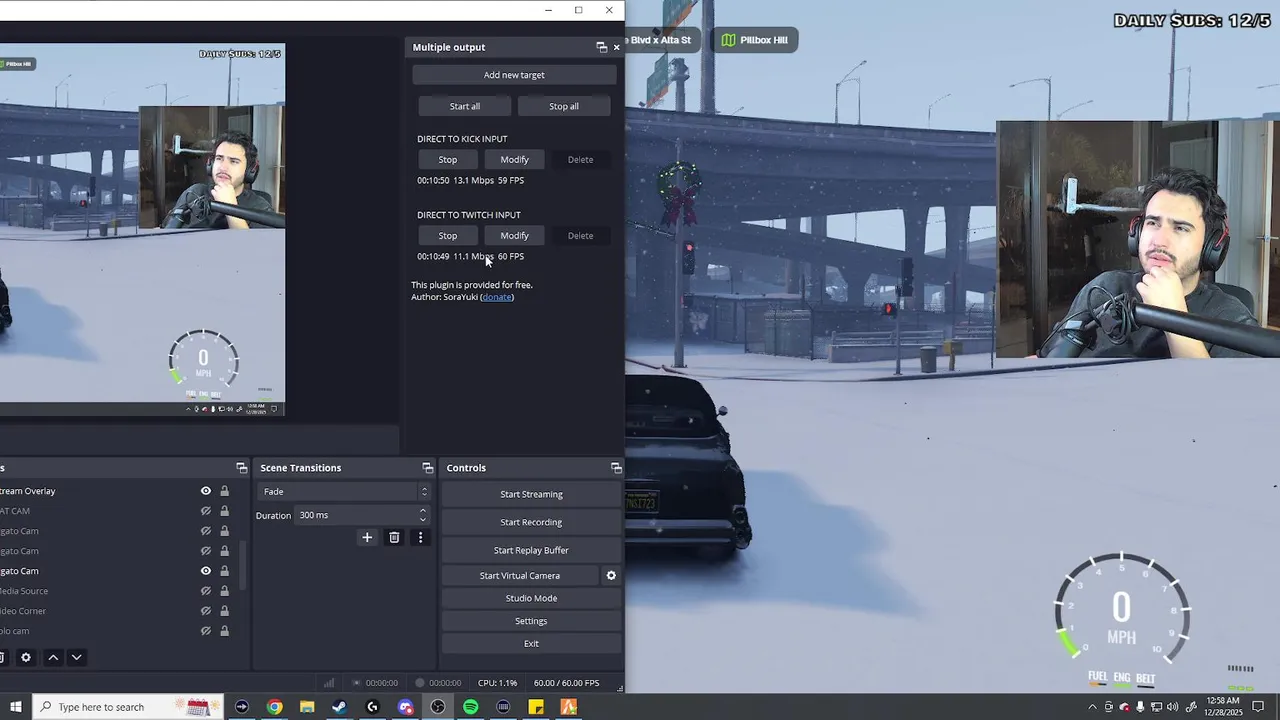Image resolution: width=1280 pixels, height=720 pixels.
Task: Click the microphone tray icon
Action: click(x=1140, y=707)
